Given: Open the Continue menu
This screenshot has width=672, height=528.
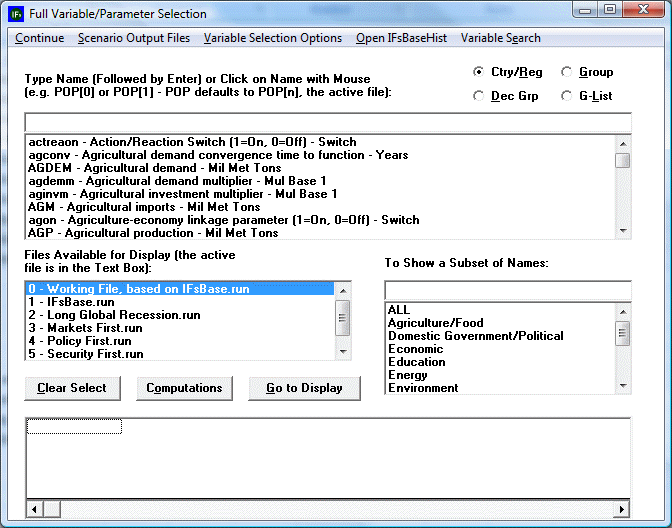Looking at the screenshot, I should [39, 38].
